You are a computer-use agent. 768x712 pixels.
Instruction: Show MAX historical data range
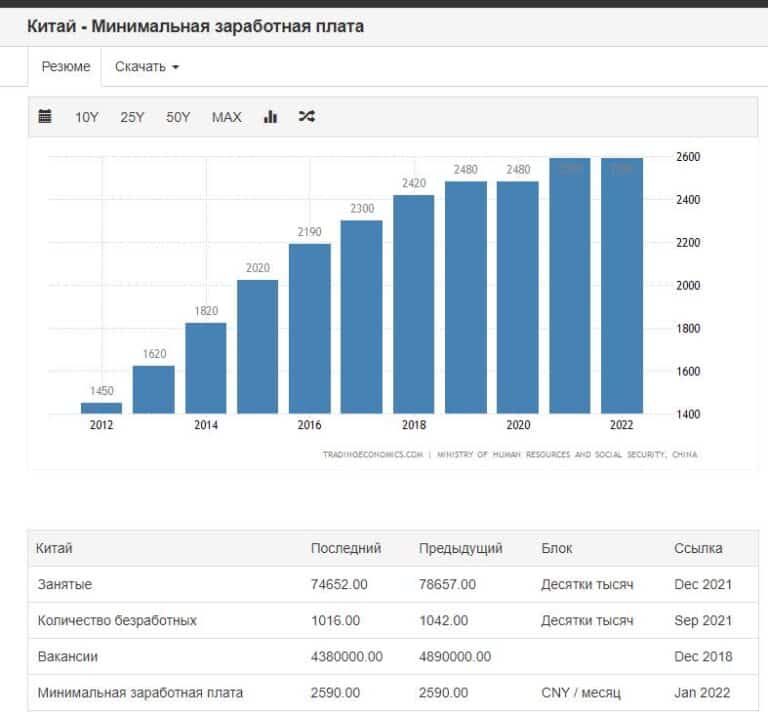(x=227, y=117)
